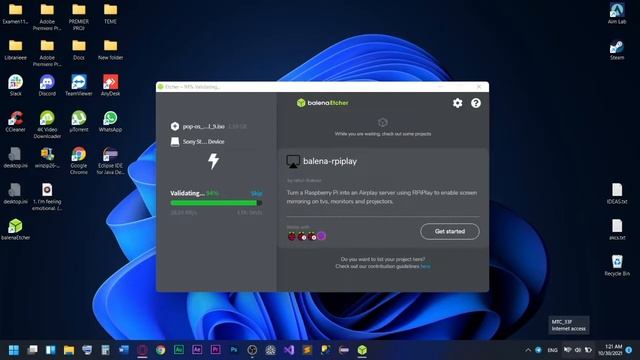Switch to balenaEtcher on the taskbar
Image resolution: width=640 pixels, height=360 pixels.
coord(362,350)
